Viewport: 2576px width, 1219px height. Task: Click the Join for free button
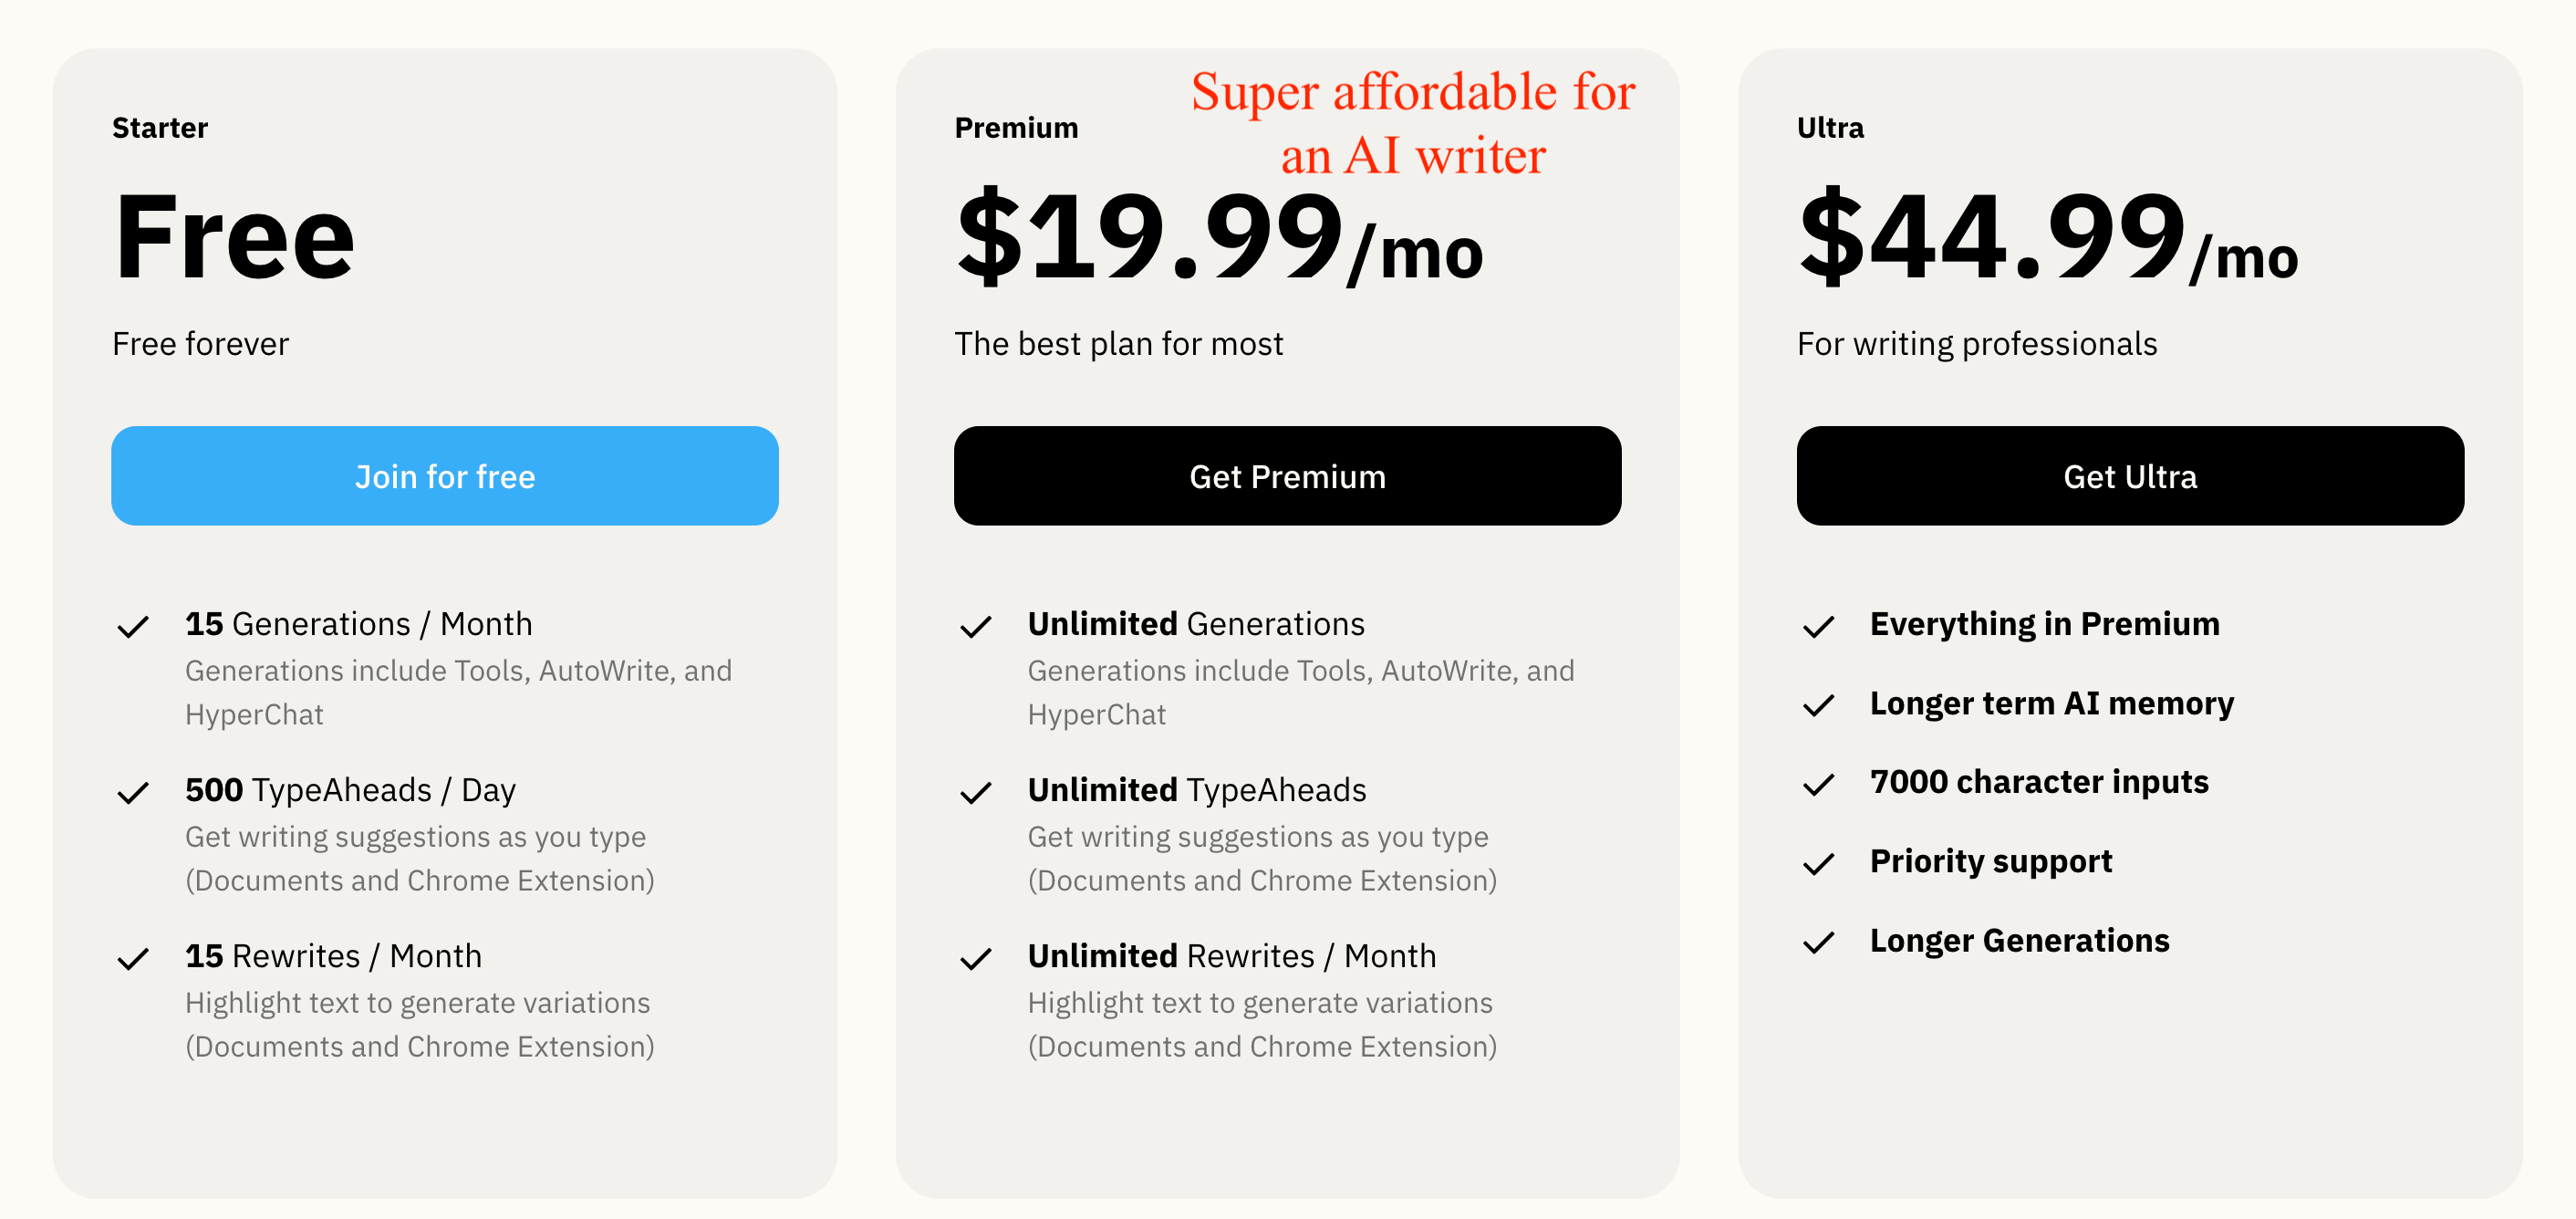[x=445, y=476]
